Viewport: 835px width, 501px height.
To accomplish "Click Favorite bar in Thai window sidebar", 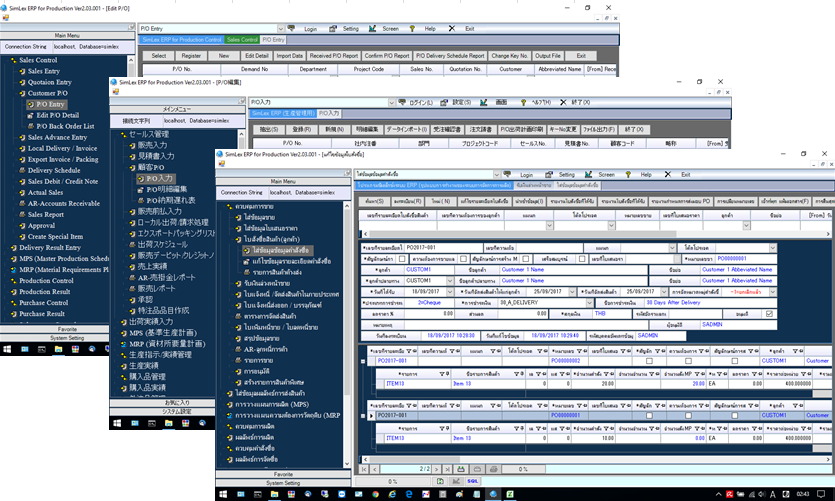I will [283, 474].
